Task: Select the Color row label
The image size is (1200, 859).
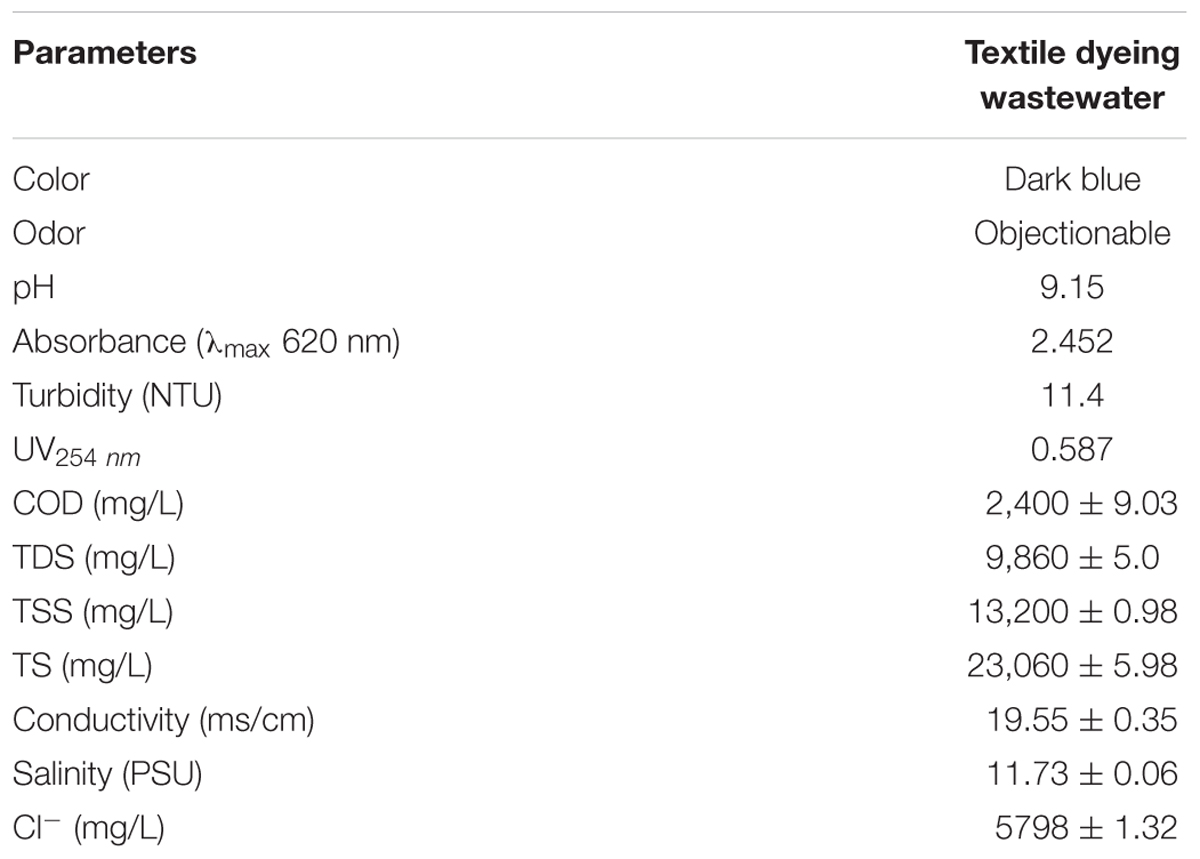Action: tap(51, 180)
